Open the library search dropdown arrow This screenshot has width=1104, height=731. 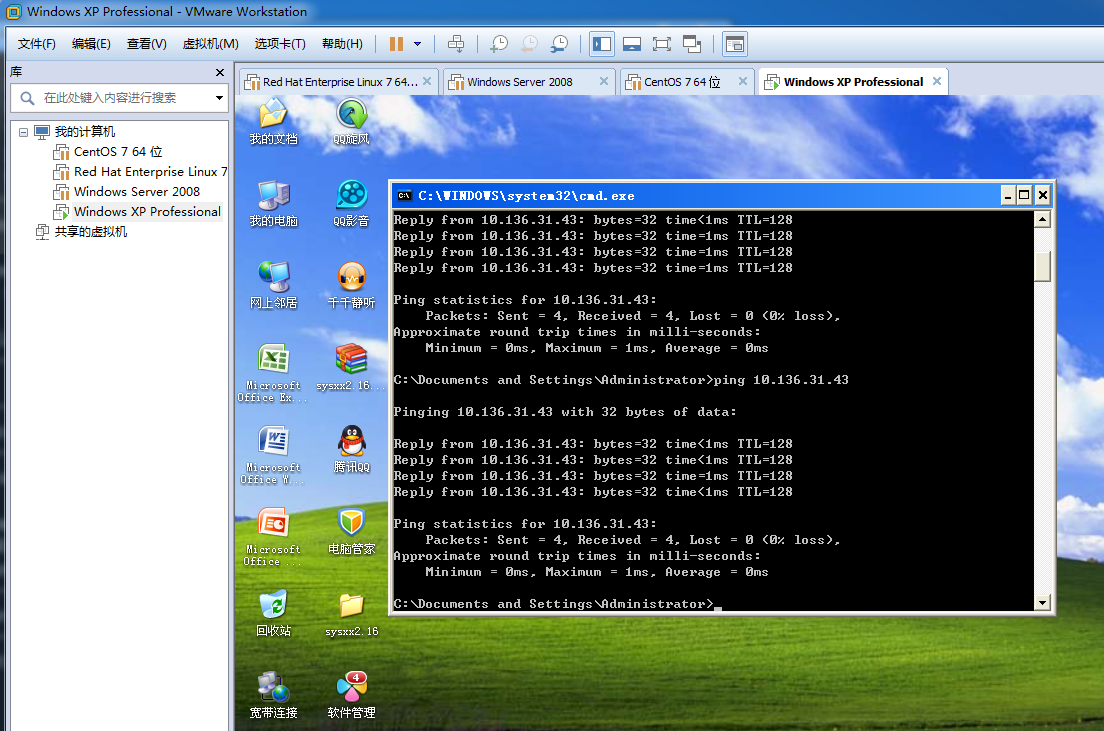point(219,98)
